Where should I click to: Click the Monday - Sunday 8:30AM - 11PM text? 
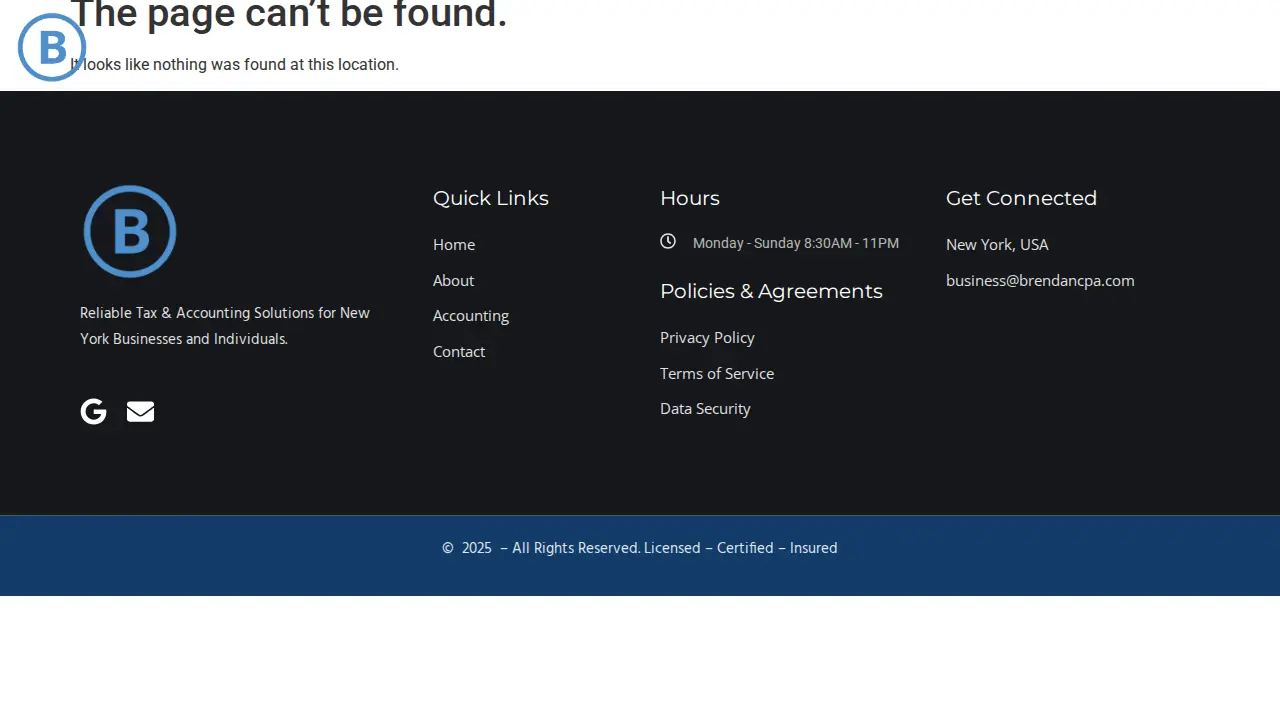click(796, 243)
